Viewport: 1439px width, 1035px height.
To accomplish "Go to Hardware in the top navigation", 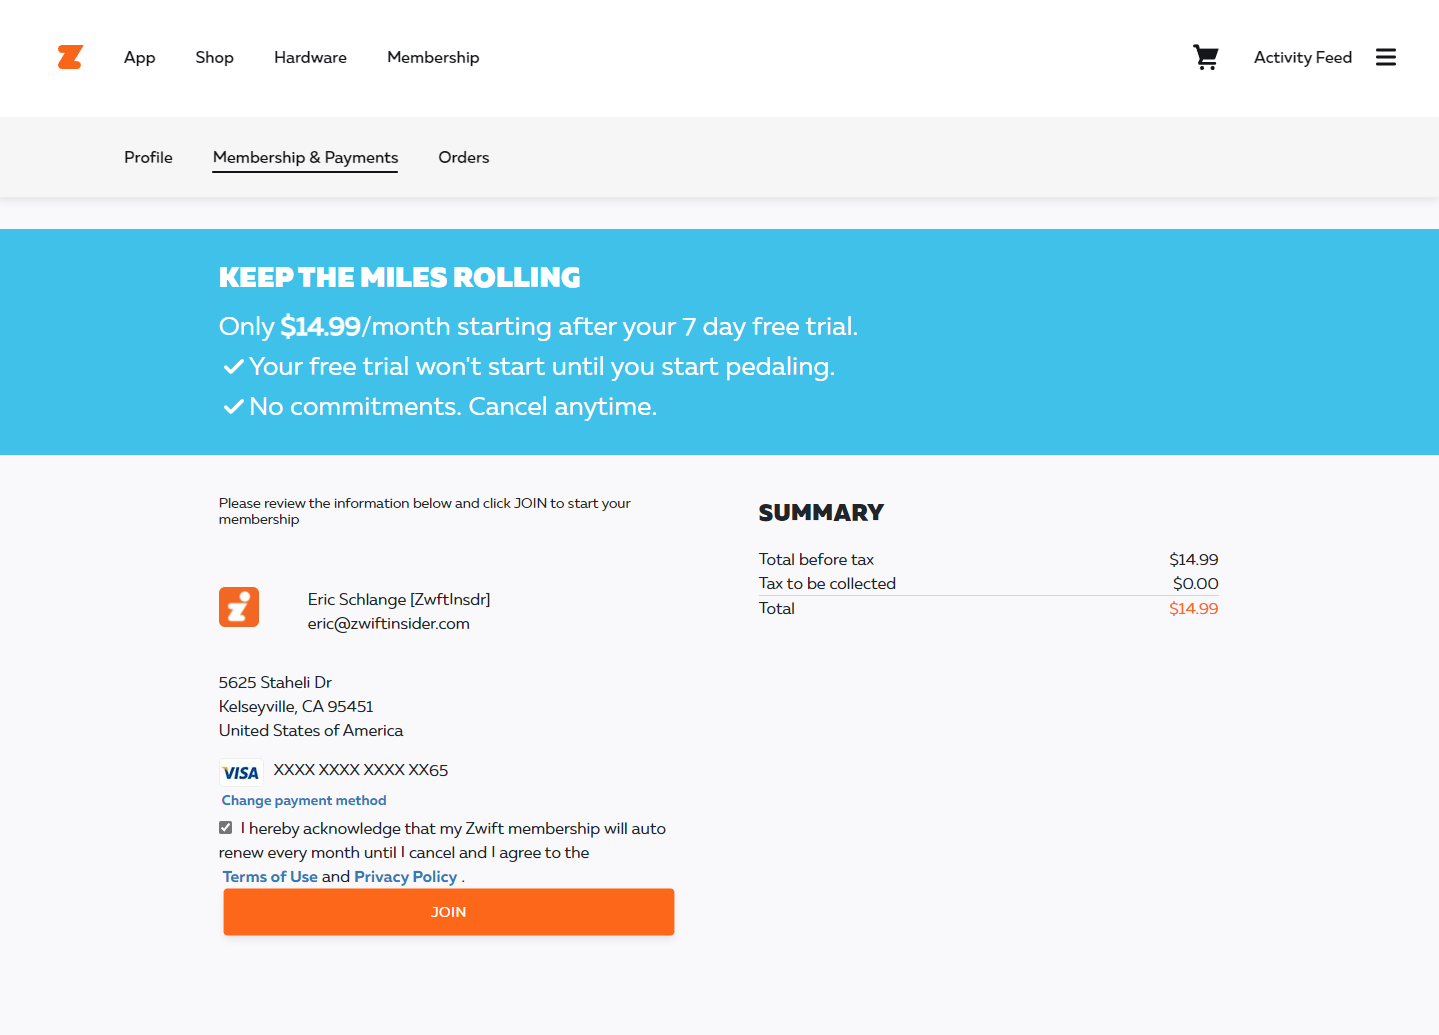I will 311,57.
